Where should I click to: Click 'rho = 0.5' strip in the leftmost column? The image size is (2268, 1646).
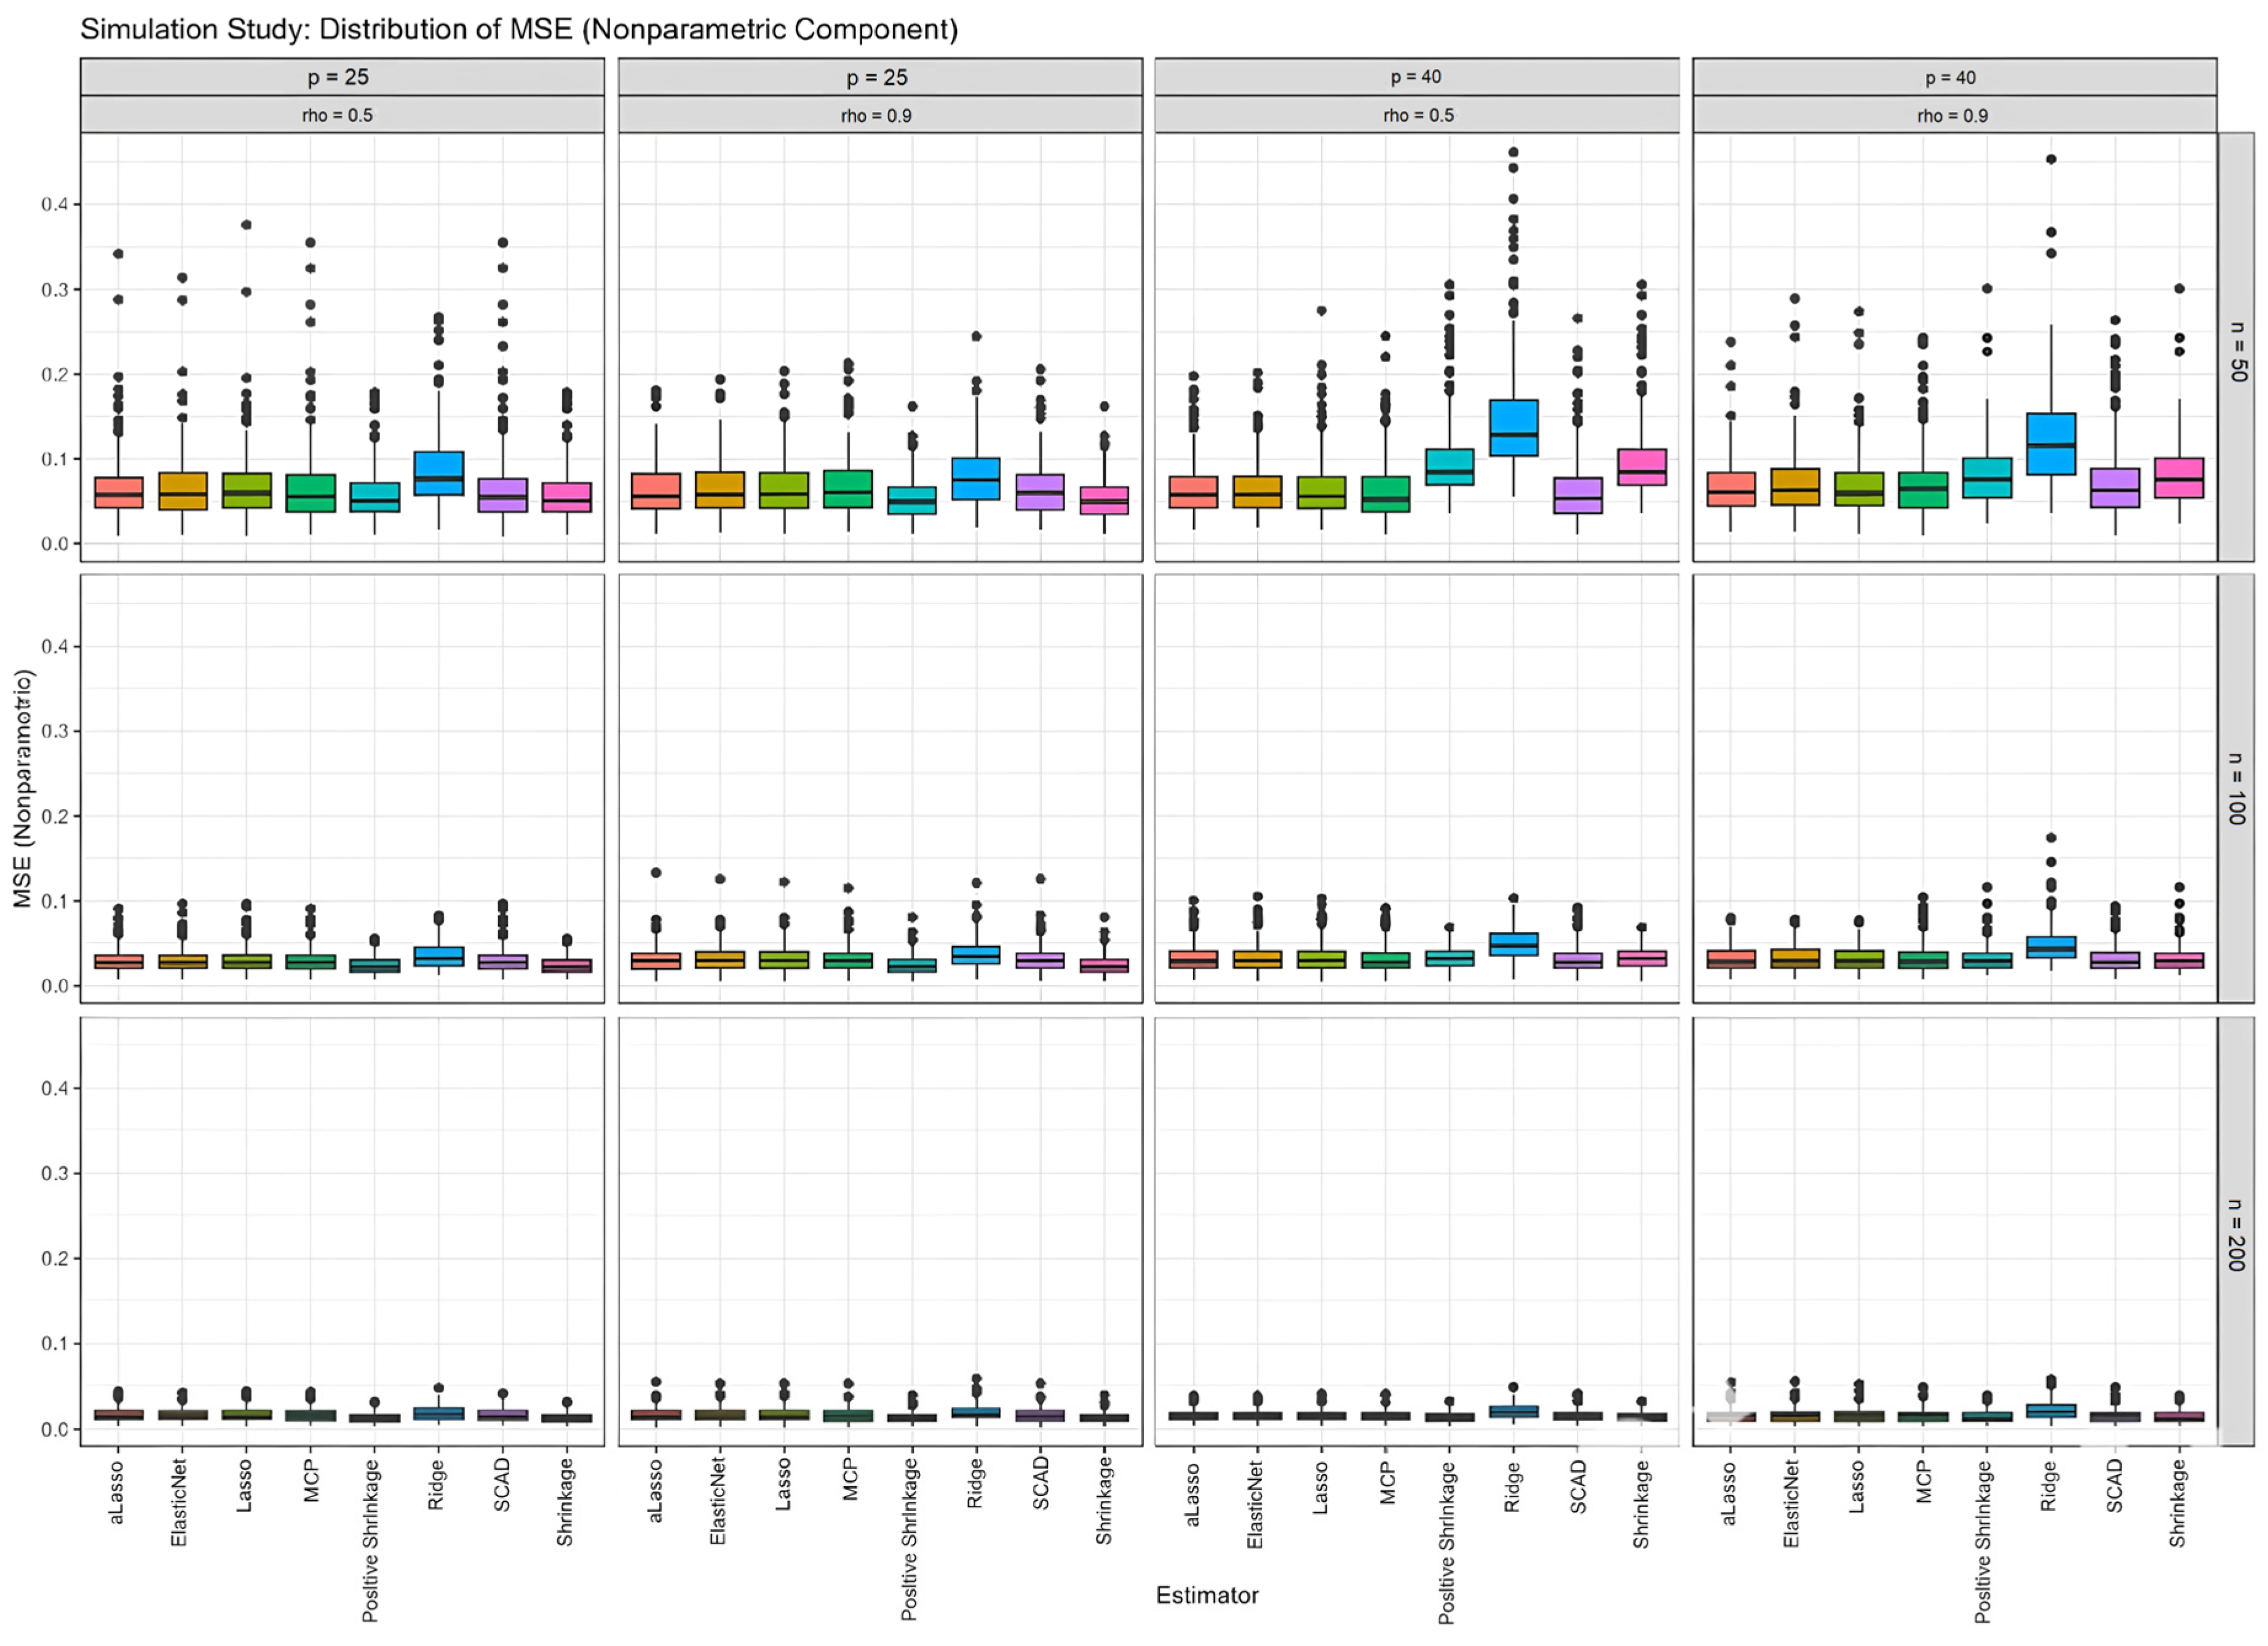[x=338, y=115]
